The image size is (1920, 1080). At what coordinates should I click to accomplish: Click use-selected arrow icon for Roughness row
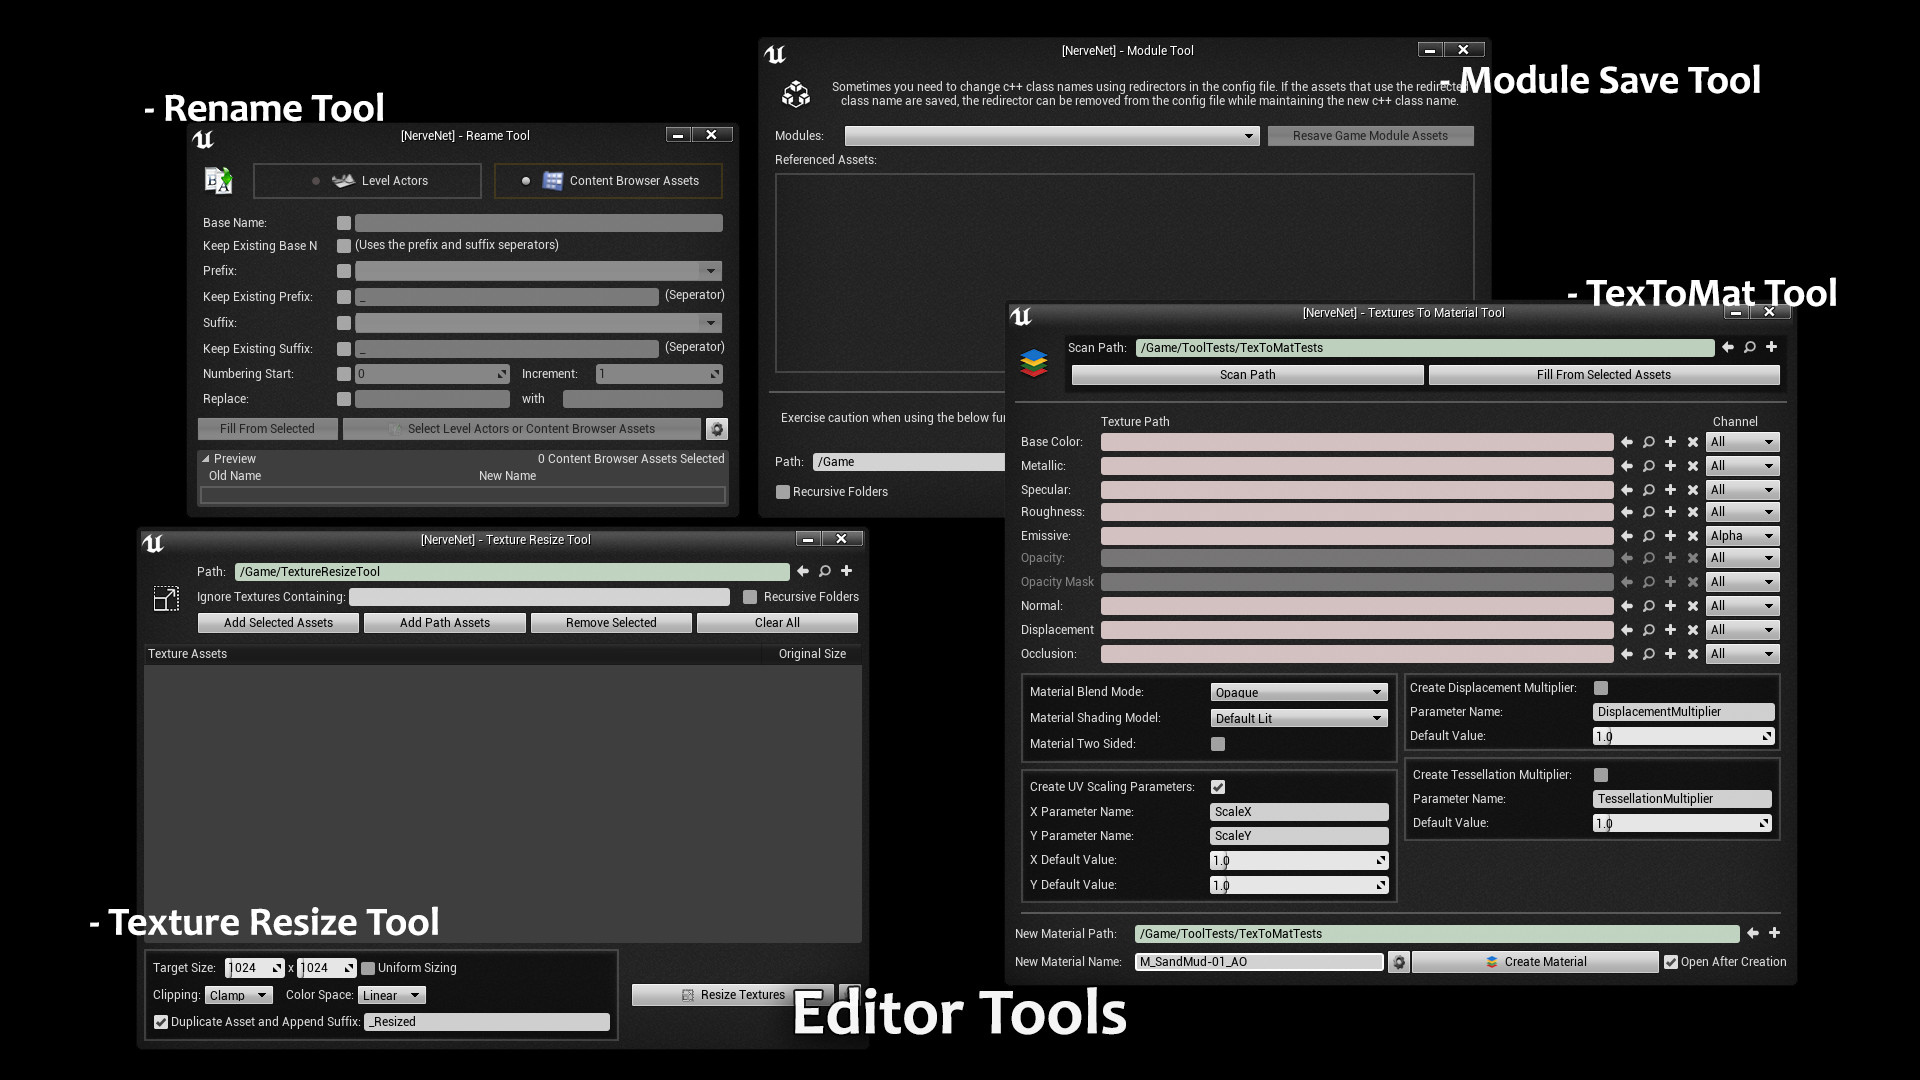click(1627, 512)
